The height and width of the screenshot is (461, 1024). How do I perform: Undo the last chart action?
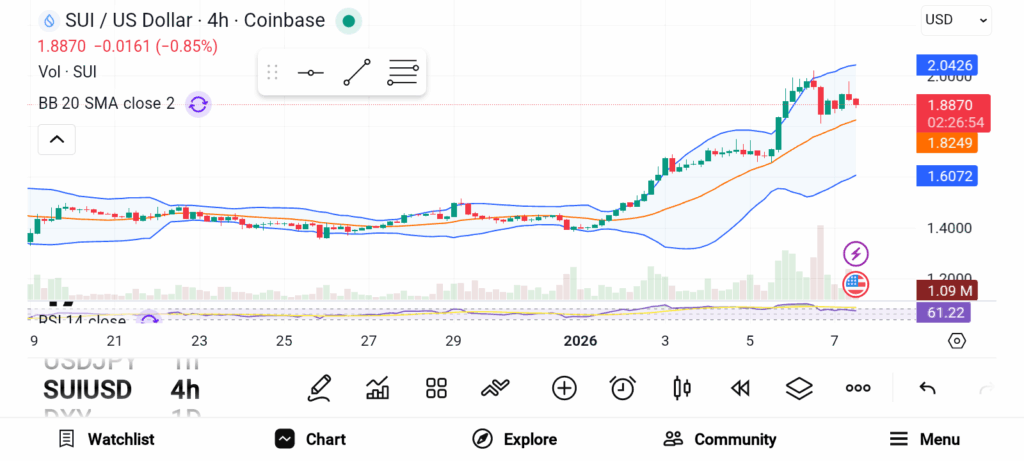[927, 388]
